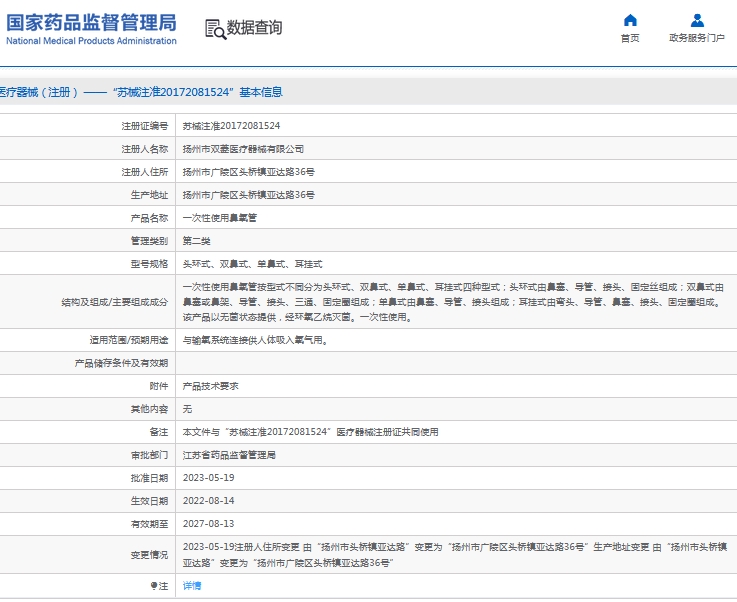Click the home (首页) house icon
This screenshot has width=737, height=602.
click(x=630, y=20)
